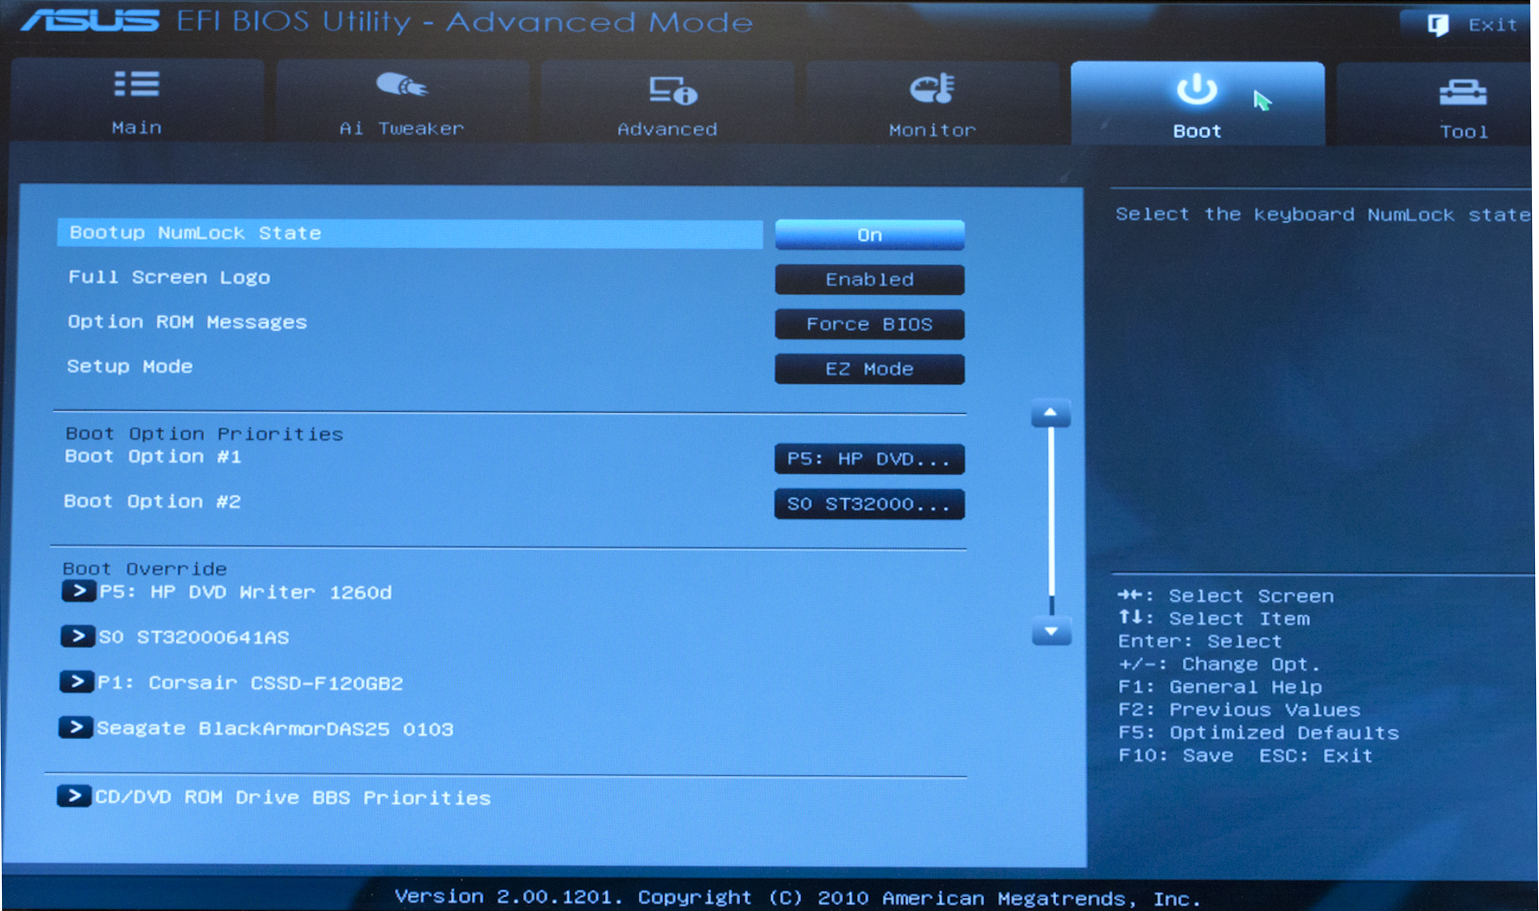
Task: Click the Ai Tweaker comet icon
Action: coord(402,85)
